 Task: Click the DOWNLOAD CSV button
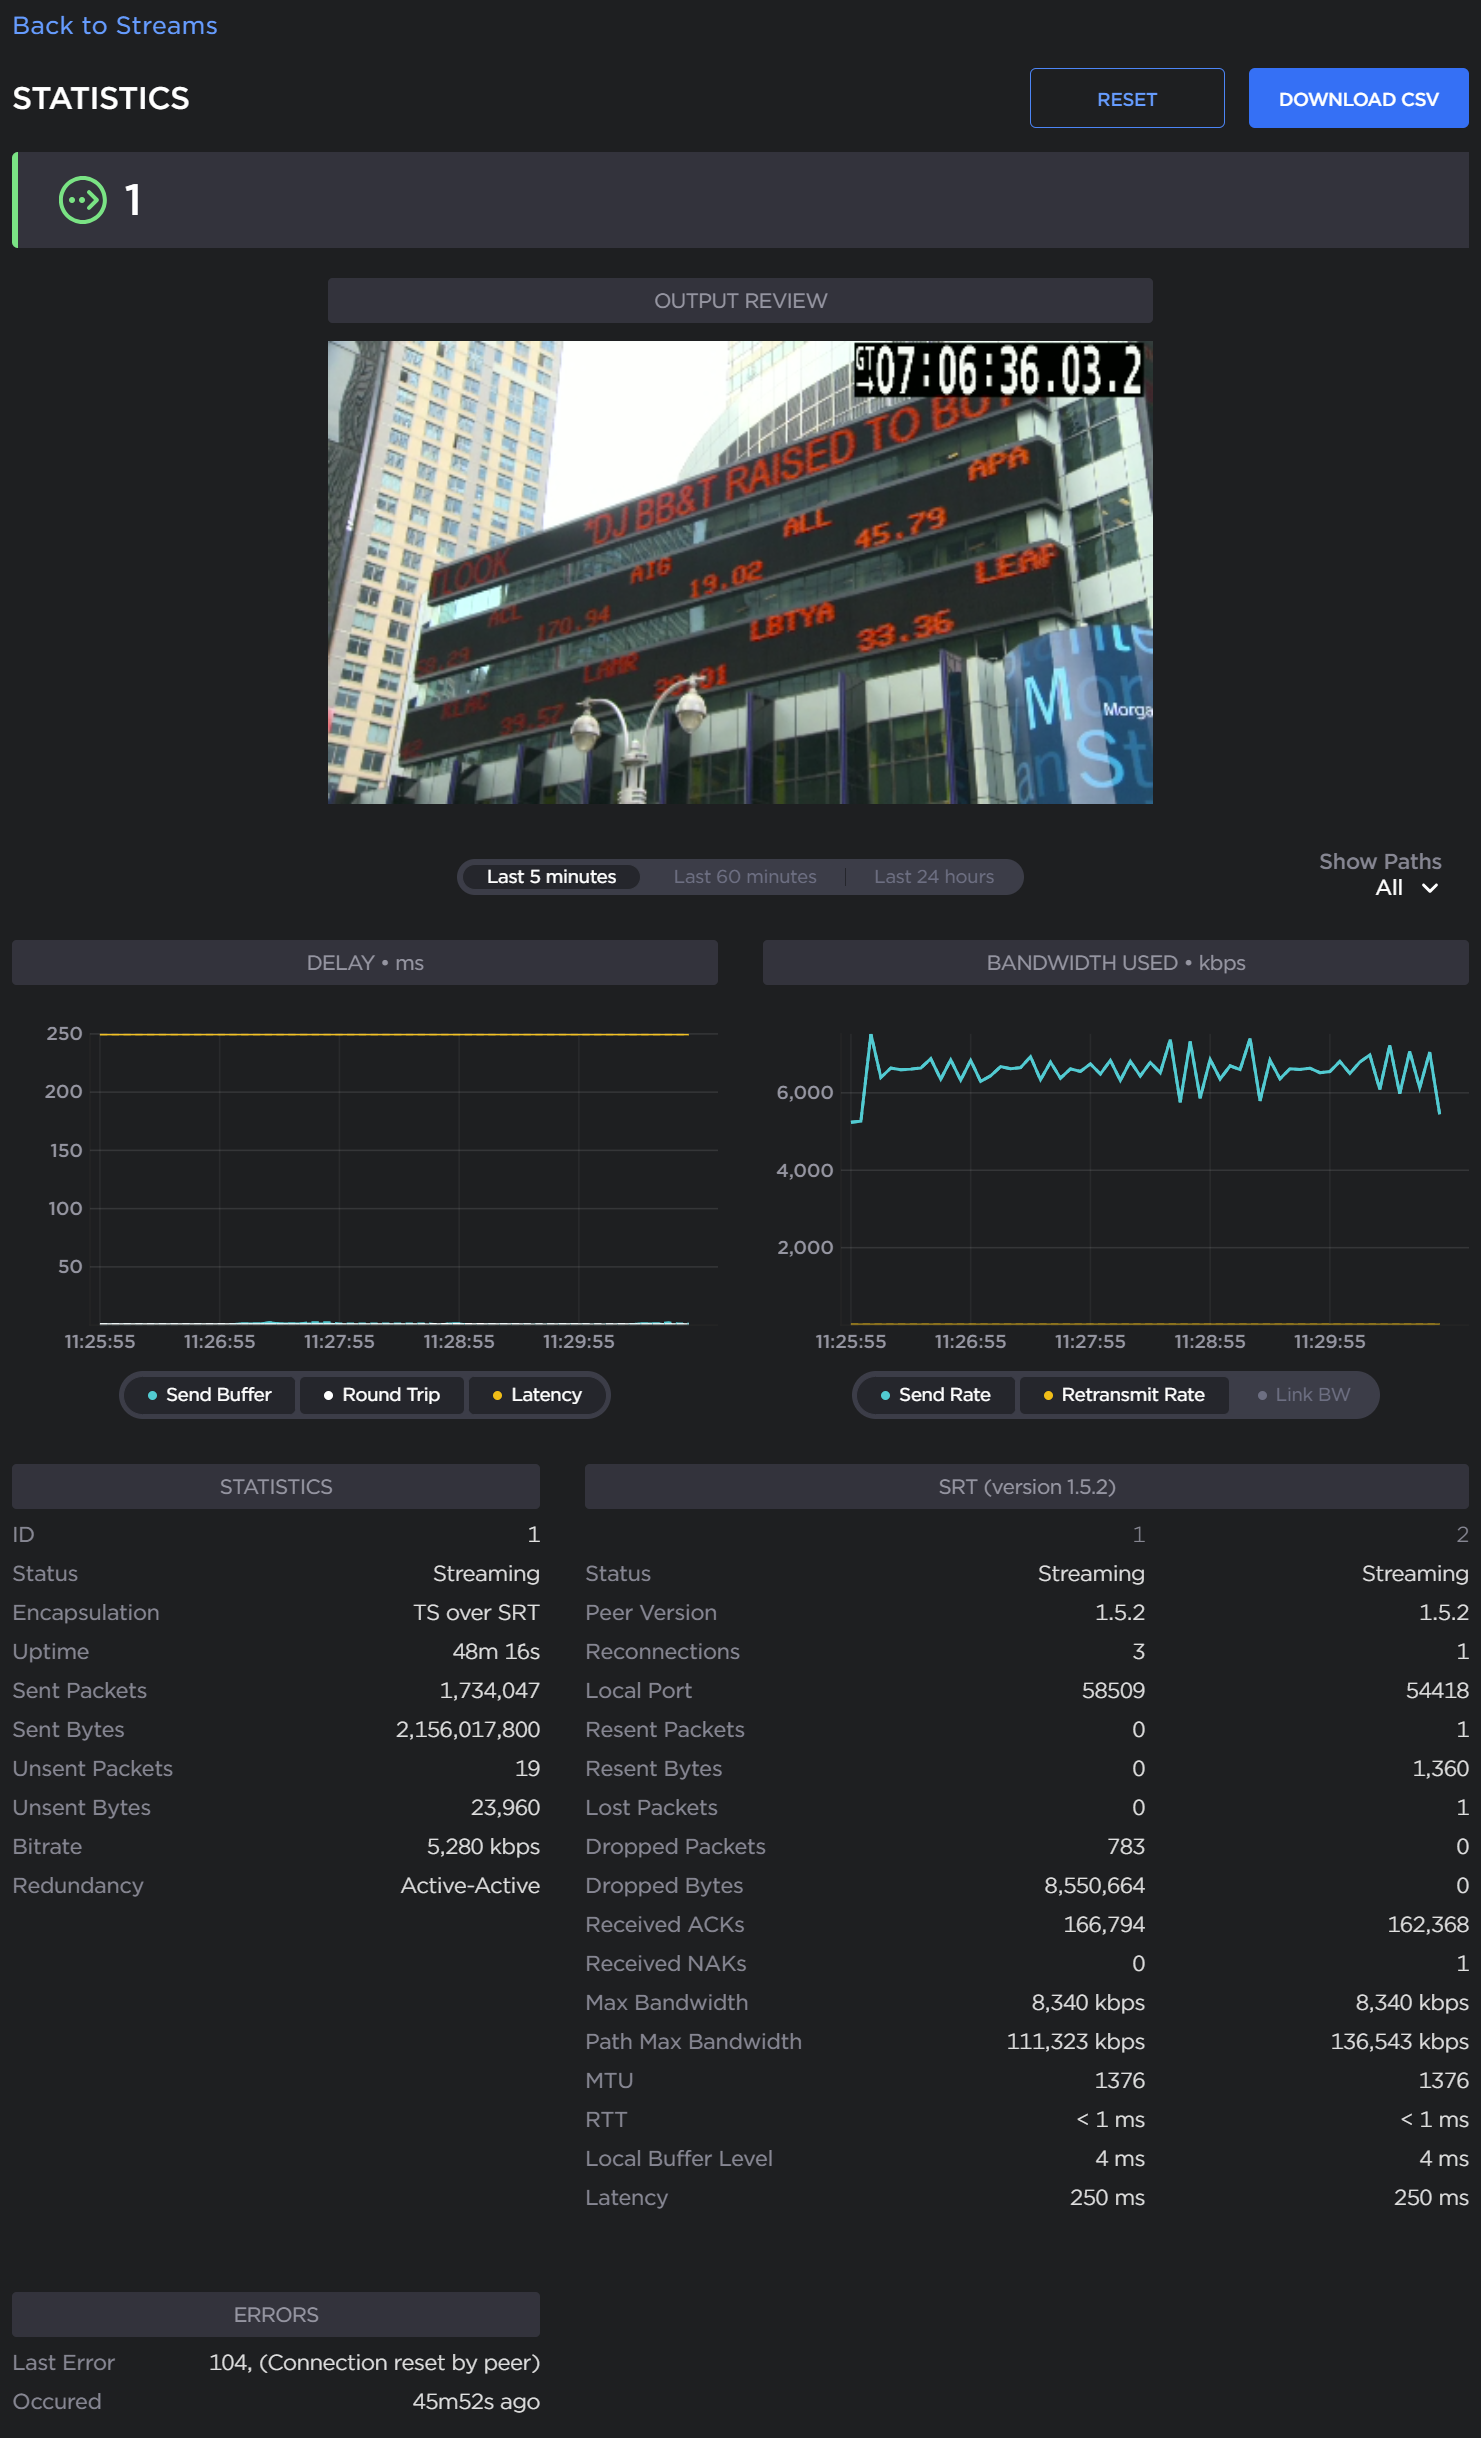1358,99
